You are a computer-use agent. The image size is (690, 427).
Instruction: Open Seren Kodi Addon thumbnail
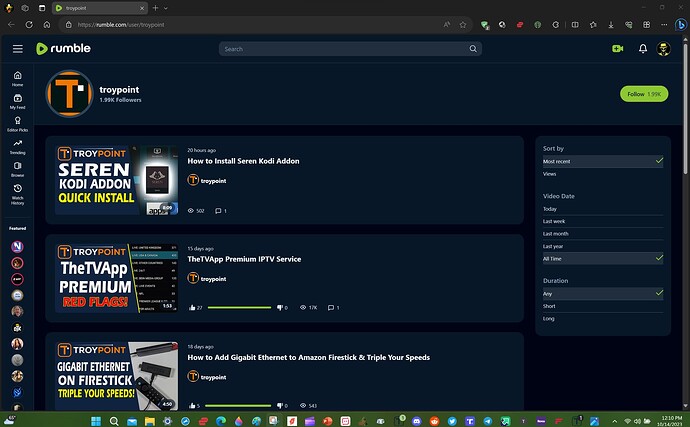117,180
